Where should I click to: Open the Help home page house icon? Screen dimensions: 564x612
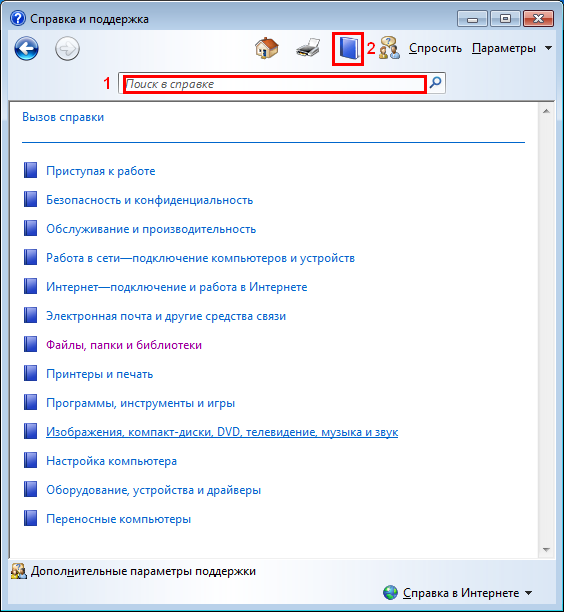(x=267, y=48)
